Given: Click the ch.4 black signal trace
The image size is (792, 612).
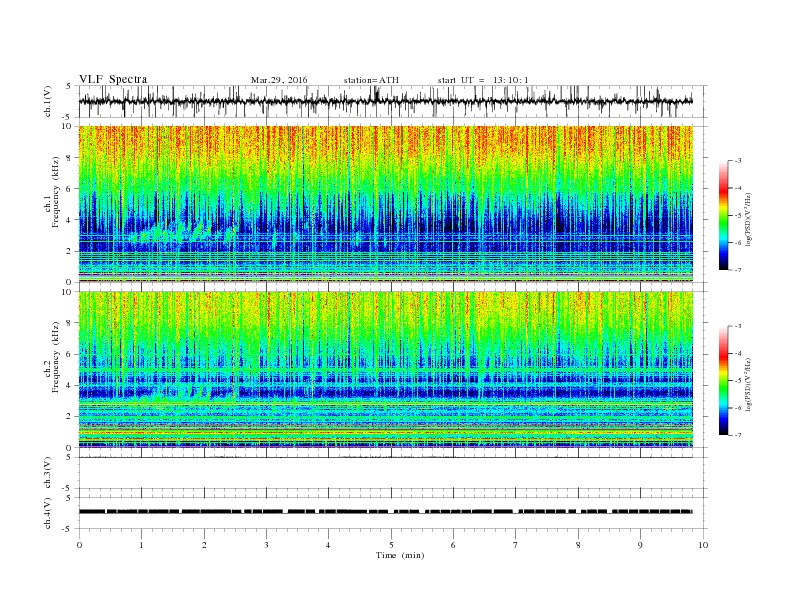Looking at the screenshot, I should pos(386,512).
